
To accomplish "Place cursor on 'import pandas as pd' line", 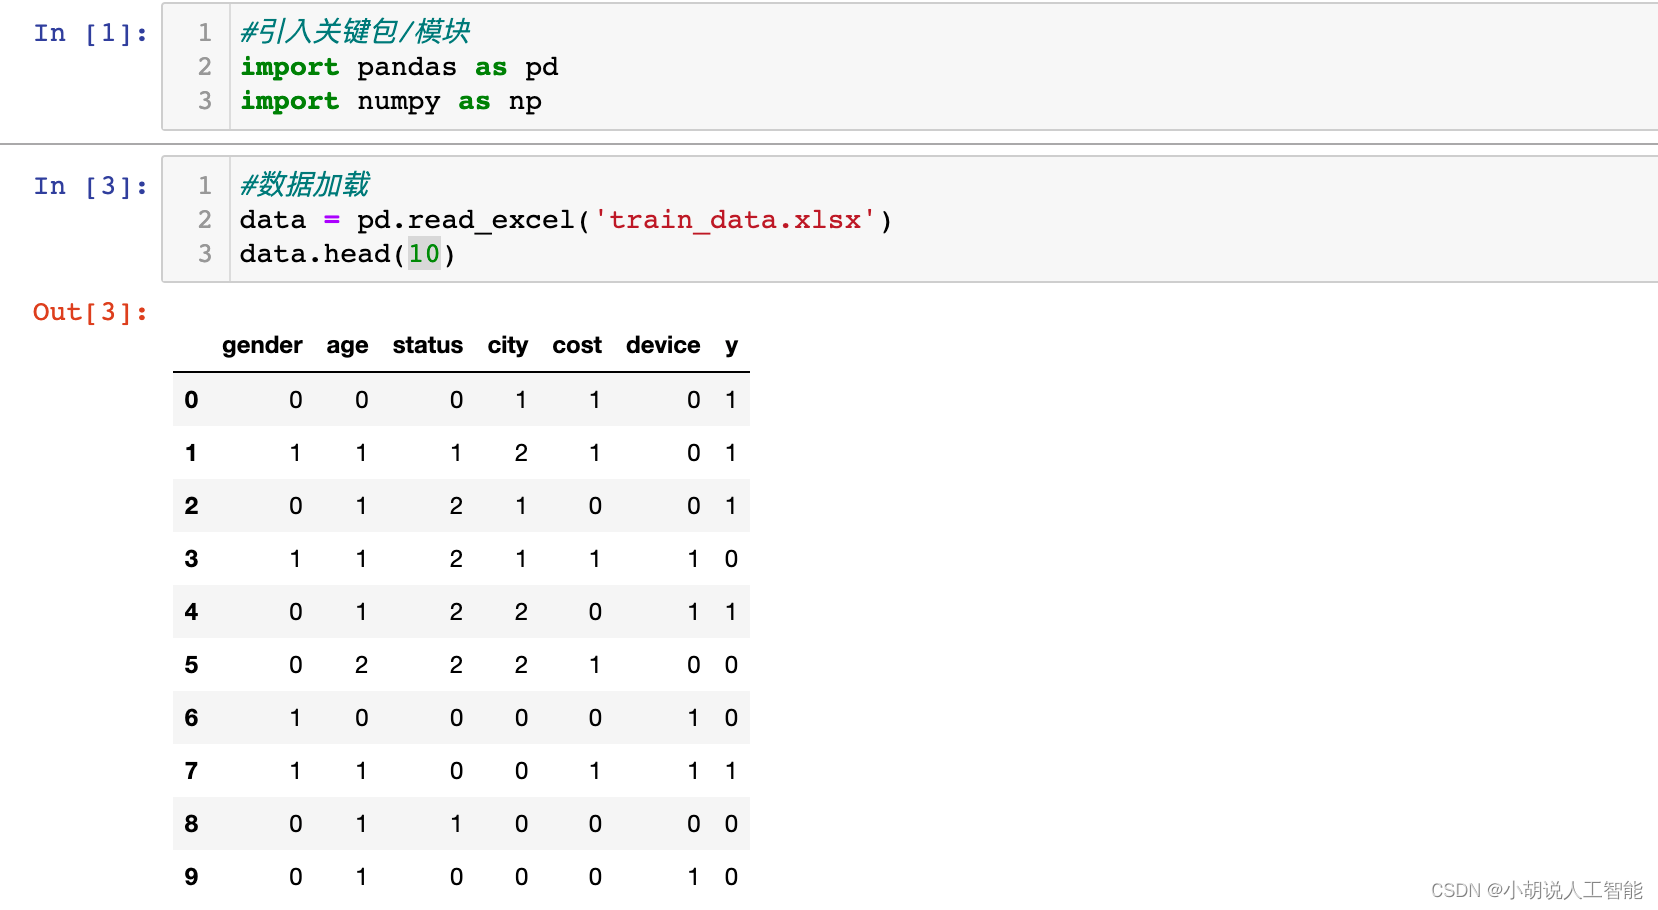I will (x=399, y=67).
